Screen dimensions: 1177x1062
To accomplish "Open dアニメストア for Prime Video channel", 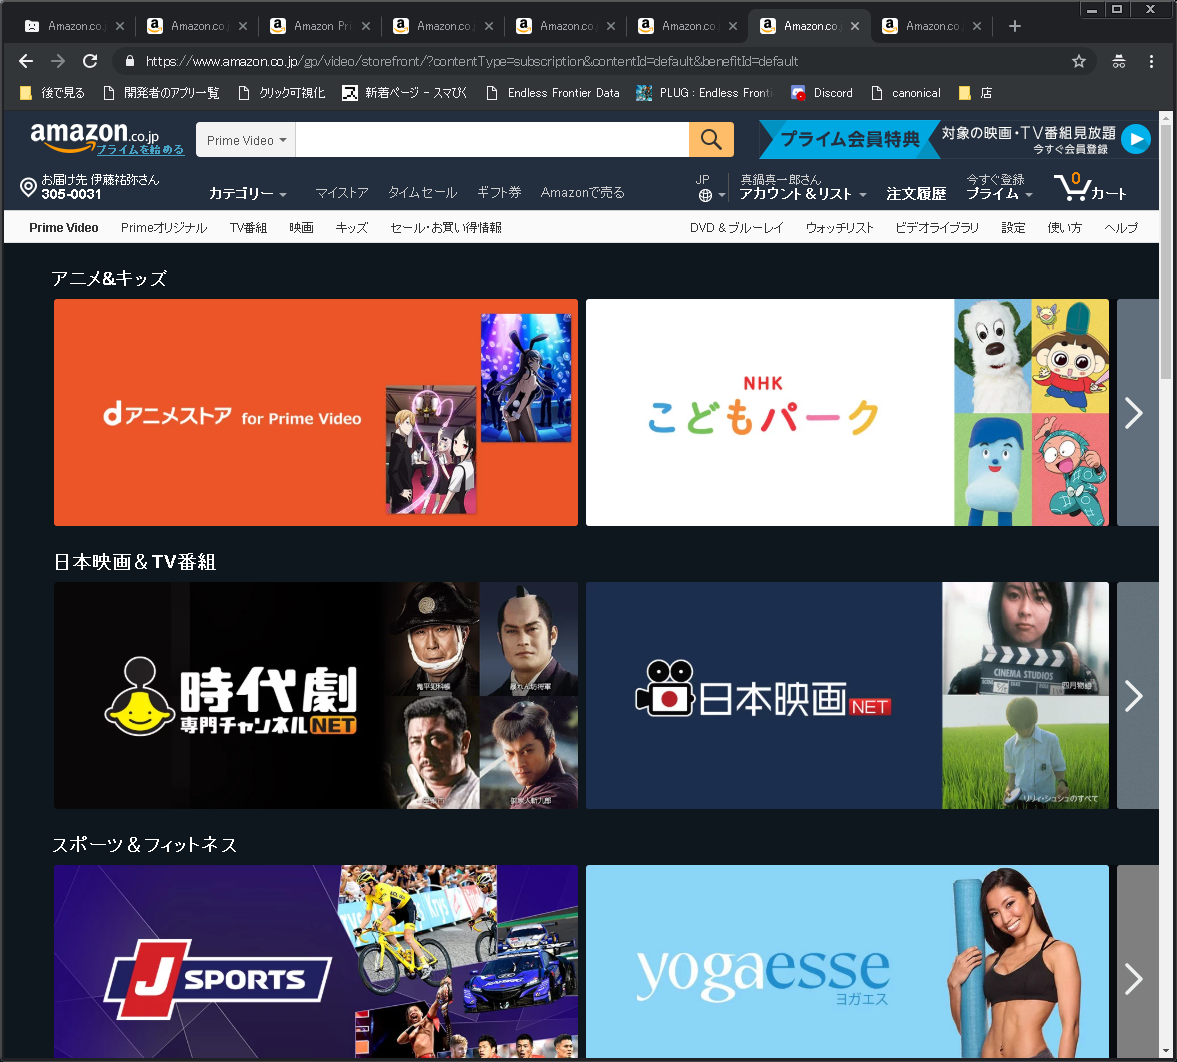I will (x=316, y=413).
